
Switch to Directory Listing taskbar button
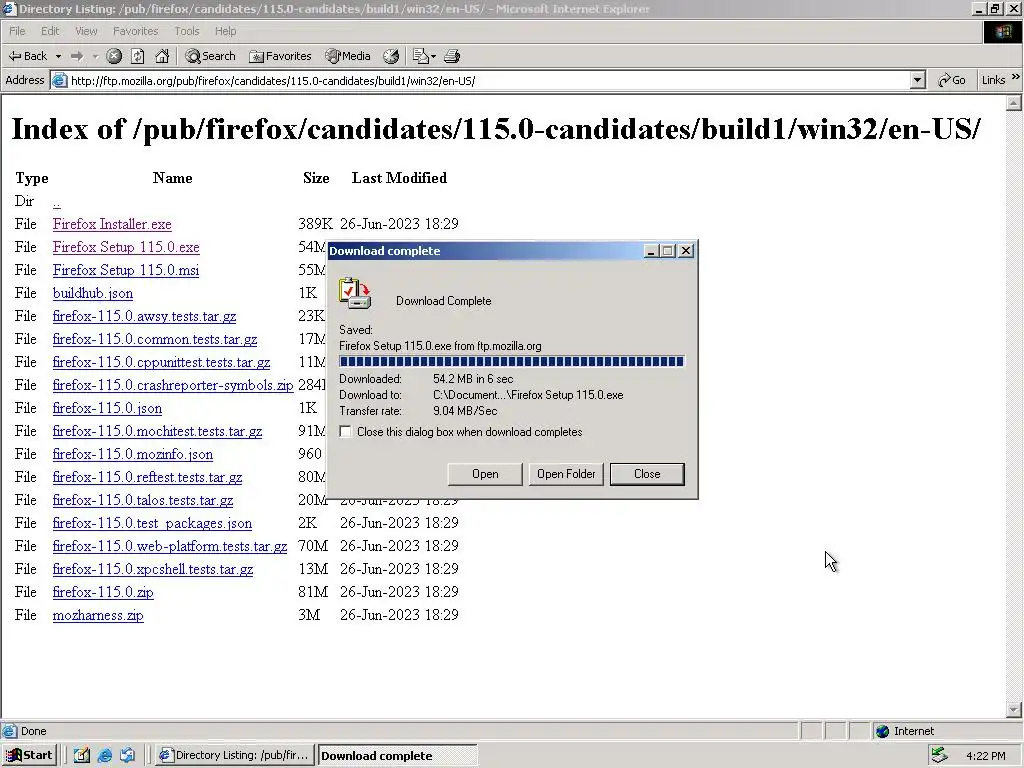pyautogui.click(x=235, y=755)
